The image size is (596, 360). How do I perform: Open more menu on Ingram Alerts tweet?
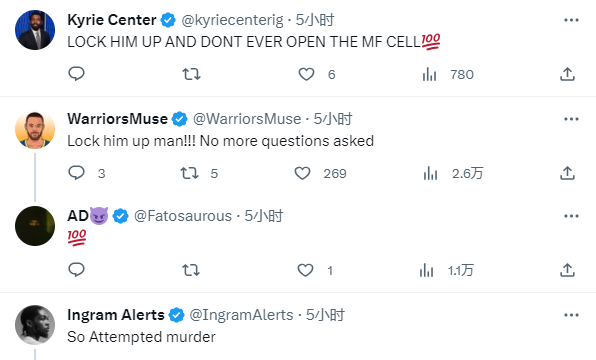click(571, 315)
